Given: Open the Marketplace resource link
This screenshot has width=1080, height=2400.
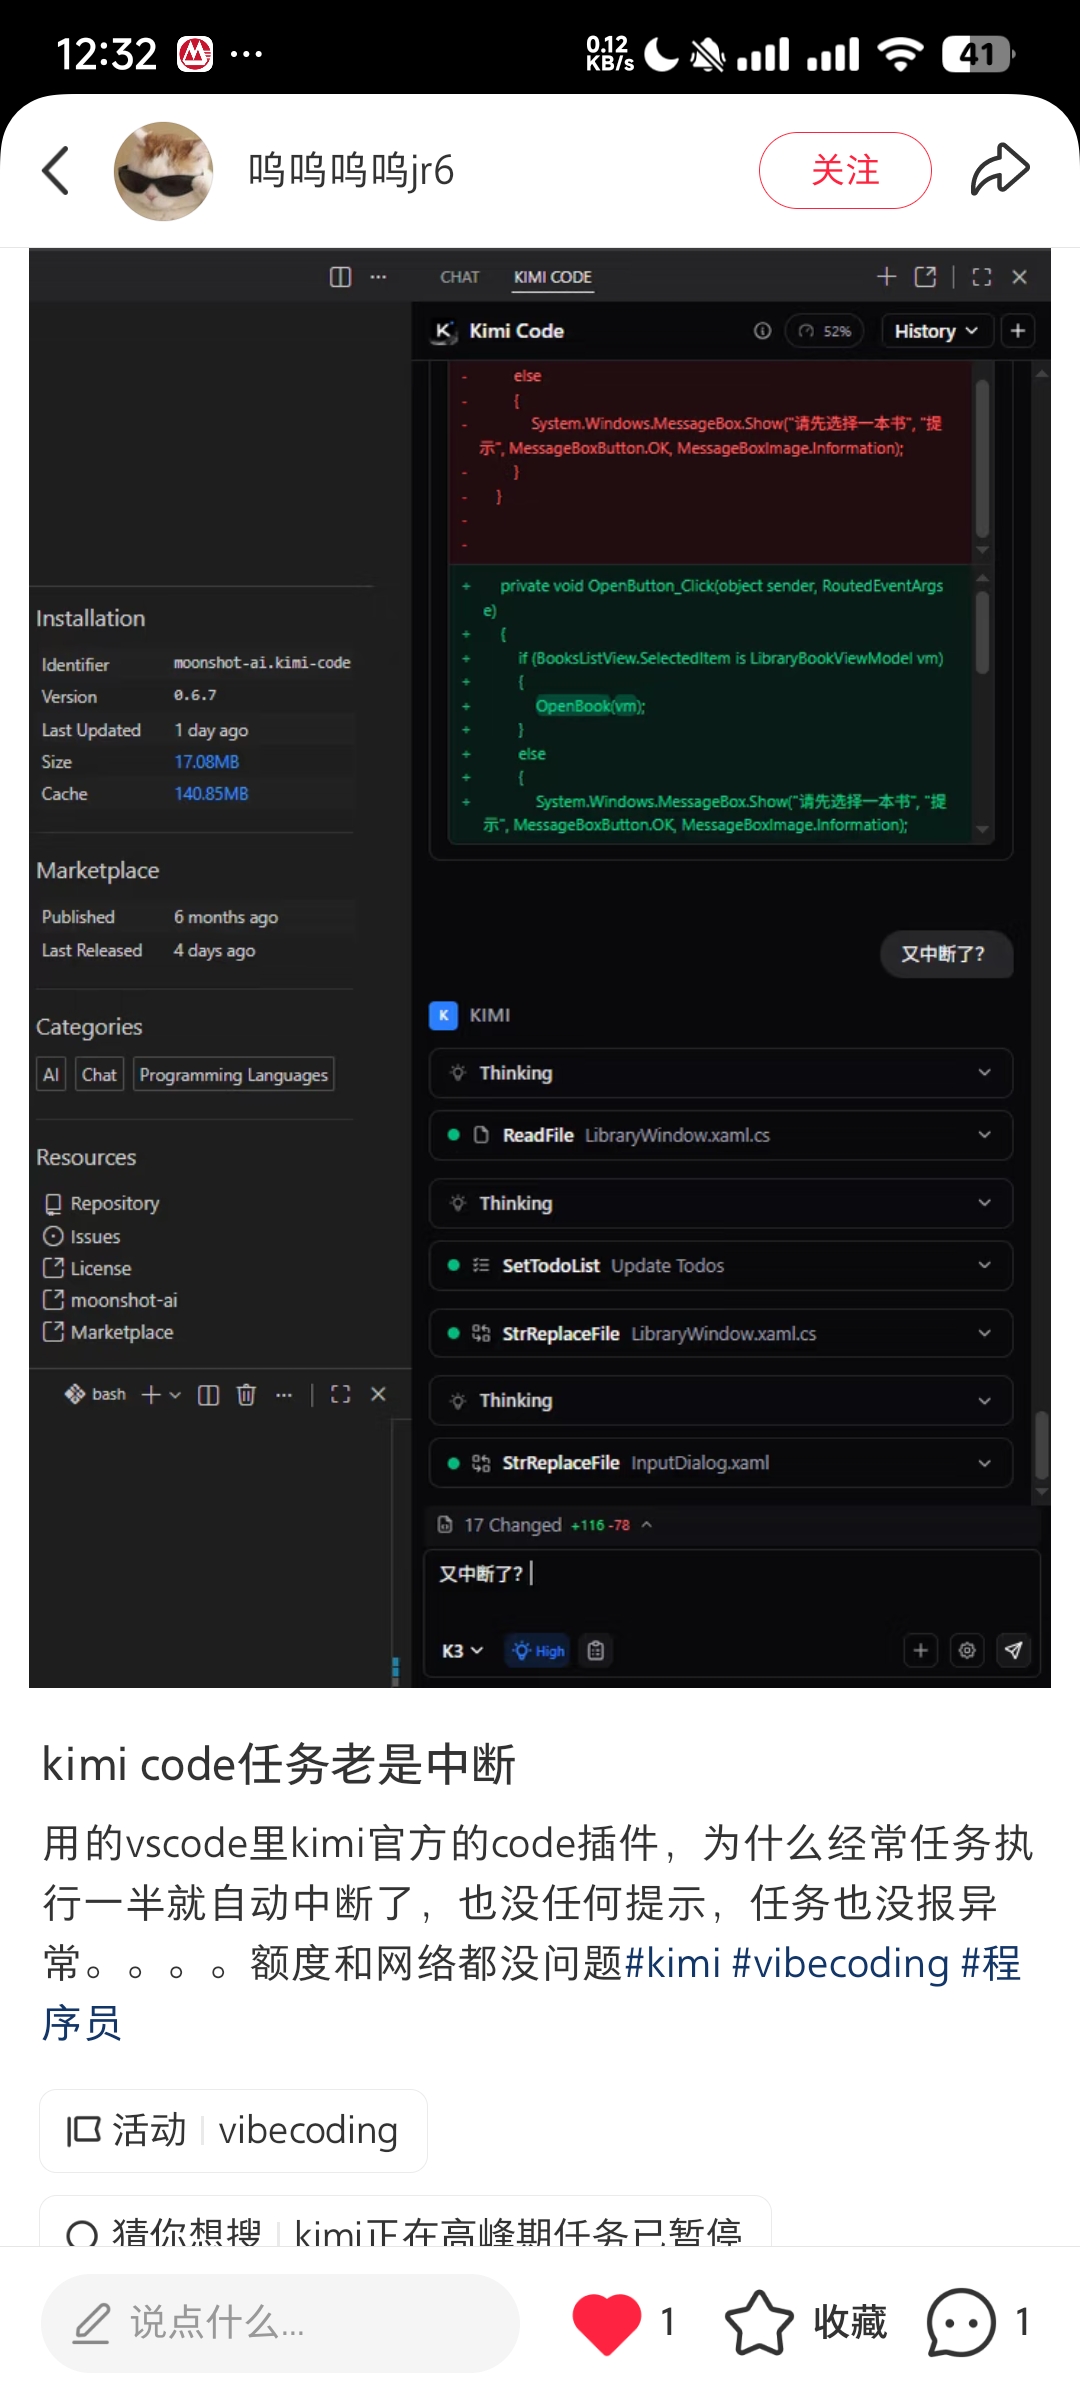Looking at the screenshot, I should pyautogui.click(x=109, y=1332).
